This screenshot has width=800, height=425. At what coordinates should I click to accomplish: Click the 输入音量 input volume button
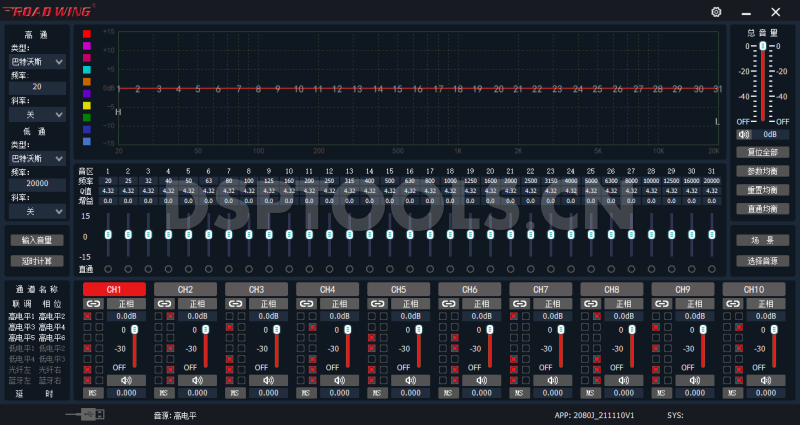[36, 240]
